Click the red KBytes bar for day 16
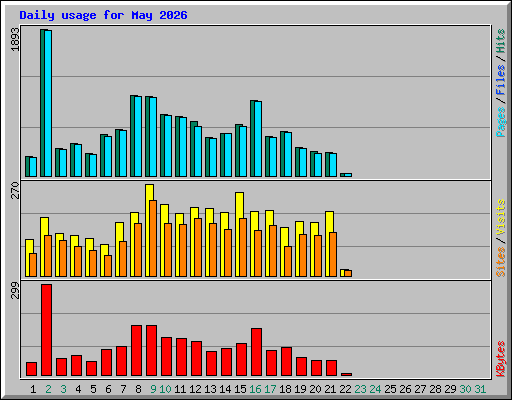Screen dimensions: 512x400 coord(256,352)
